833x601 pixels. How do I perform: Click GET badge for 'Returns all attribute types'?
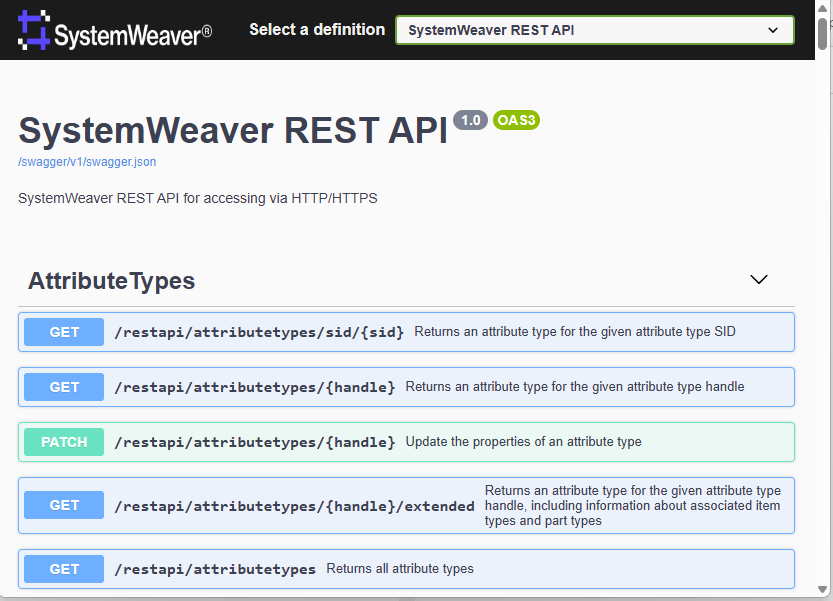[64, 569]
